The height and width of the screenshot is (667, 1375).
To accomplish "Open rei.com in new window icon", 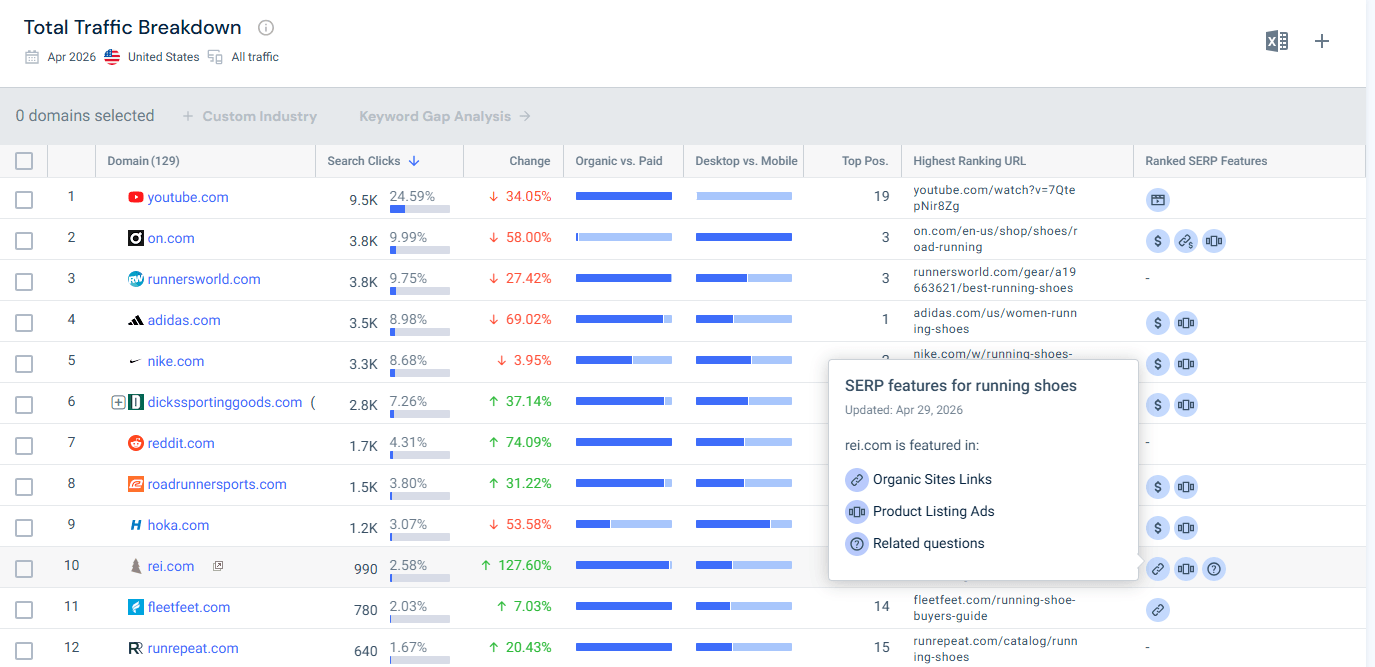I will (x=218, y=566).
